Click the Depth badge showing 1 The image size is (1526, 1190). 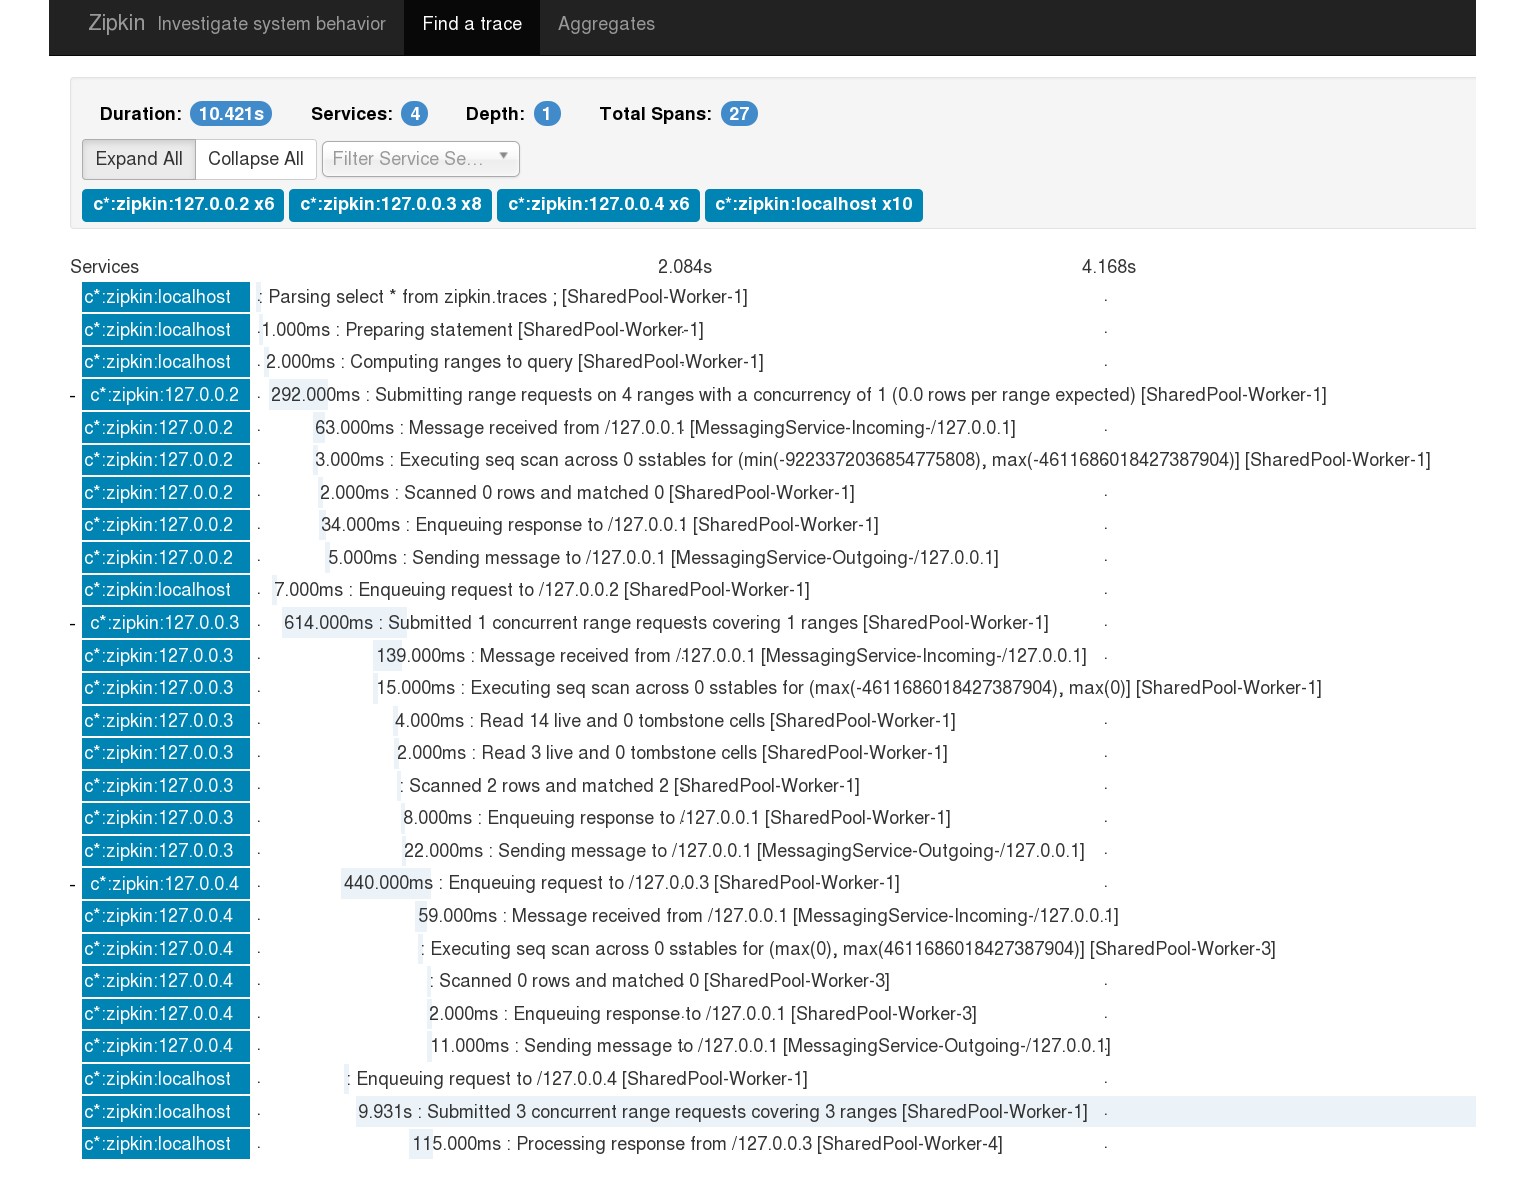tap(547, 114)
